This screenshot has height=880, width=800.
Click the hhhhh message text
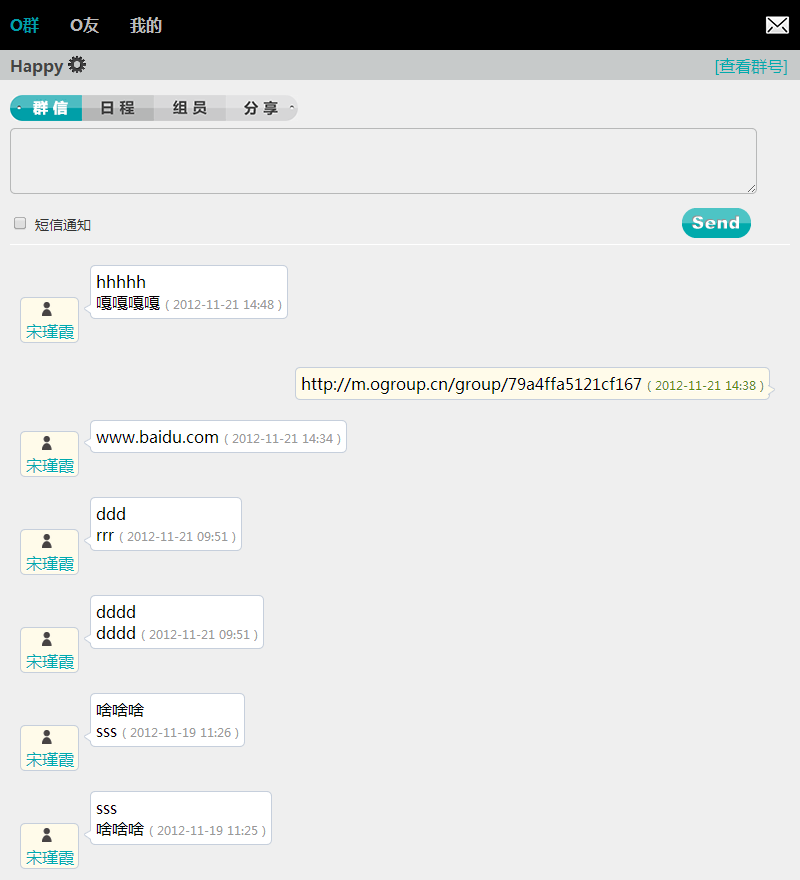pos(121,282)
